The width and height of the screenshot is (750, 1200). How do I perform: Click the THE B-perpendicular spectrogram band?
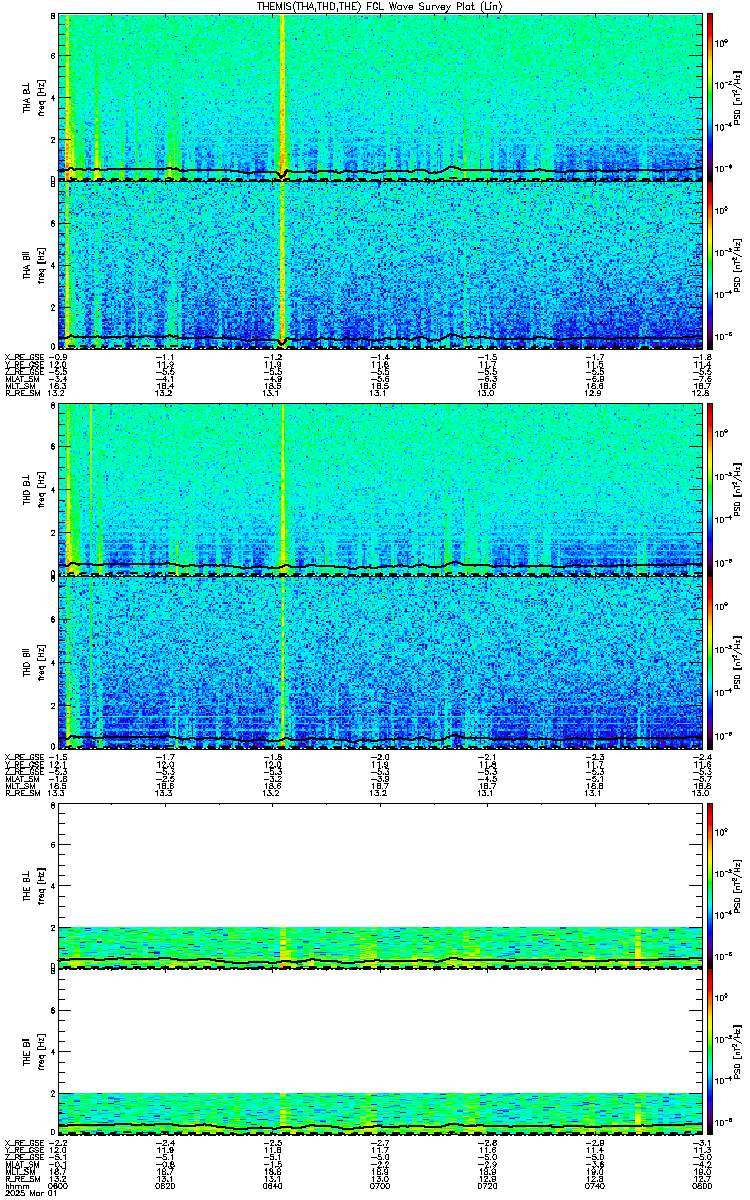380,948
